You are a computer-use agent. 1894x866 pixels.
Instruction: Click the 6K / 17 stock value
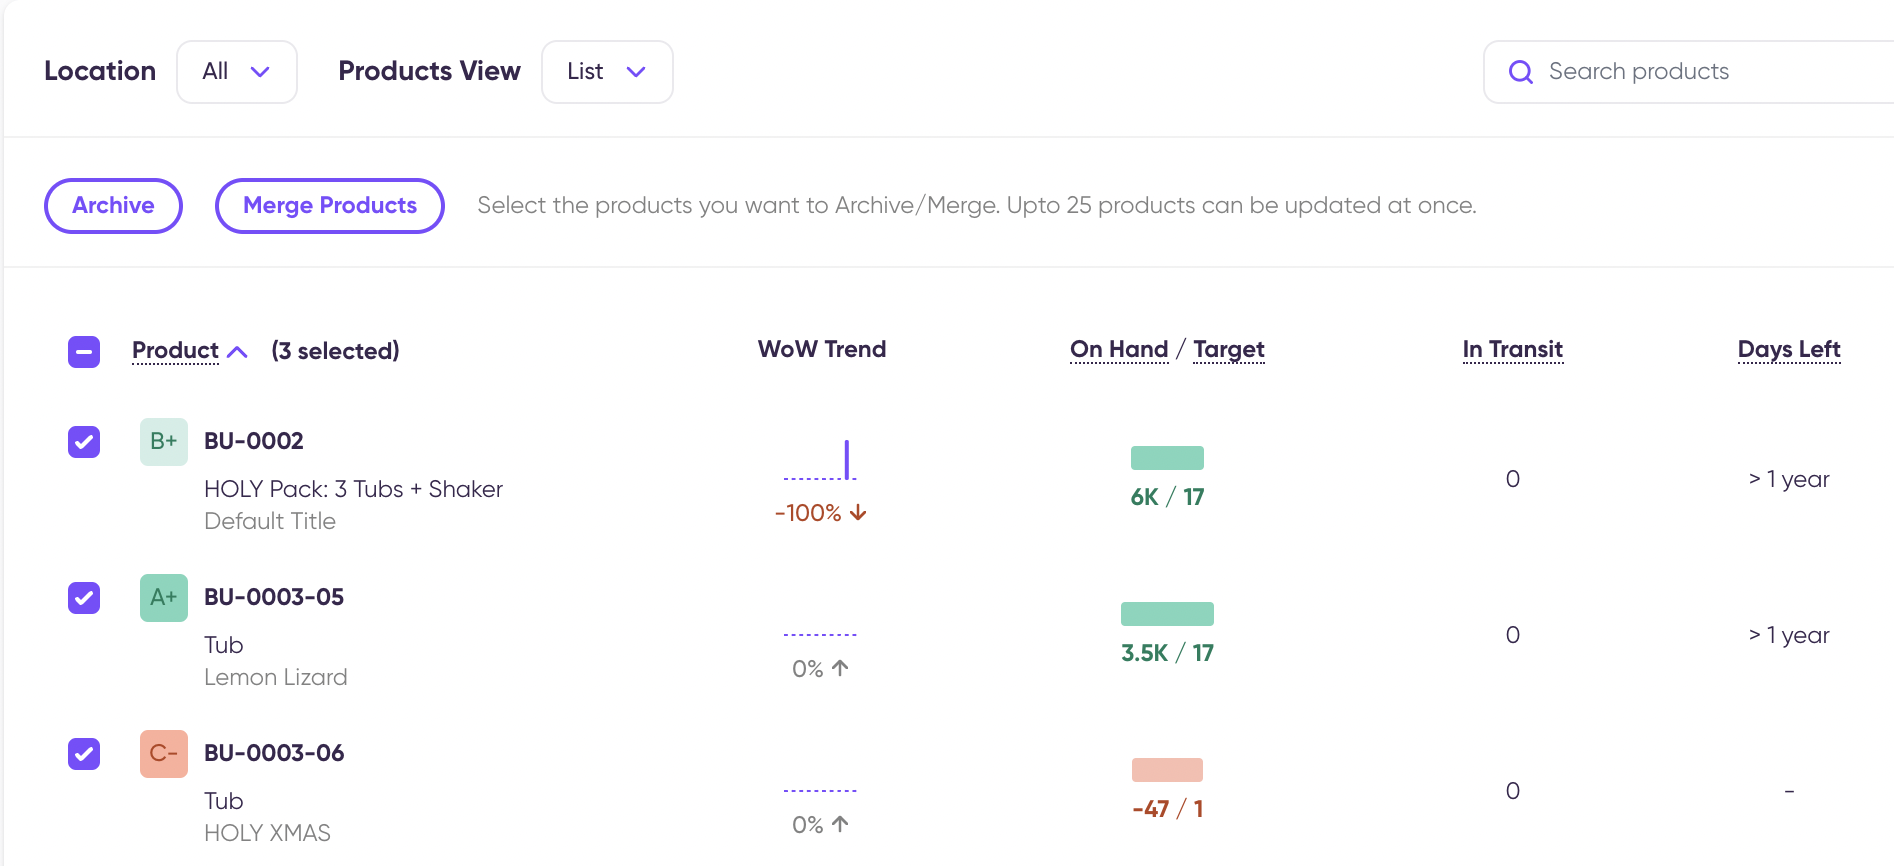pos(1167,497)
